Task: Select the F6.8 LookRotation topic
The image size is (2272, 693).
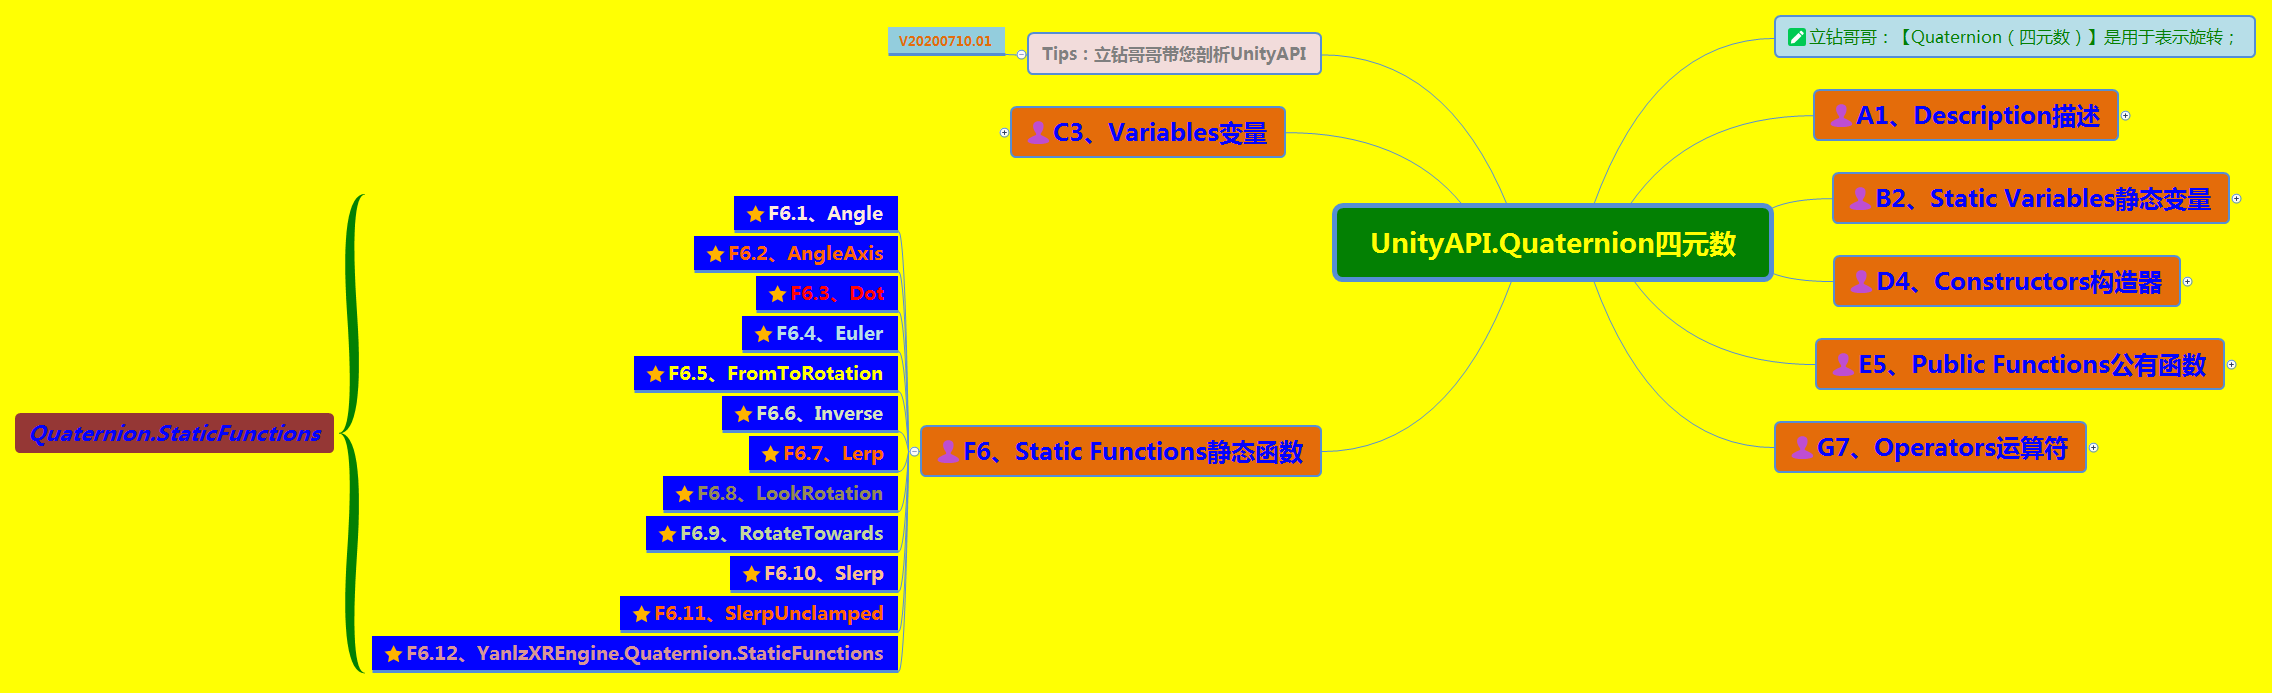Action: pyautogui.click(x=780, y=494)
